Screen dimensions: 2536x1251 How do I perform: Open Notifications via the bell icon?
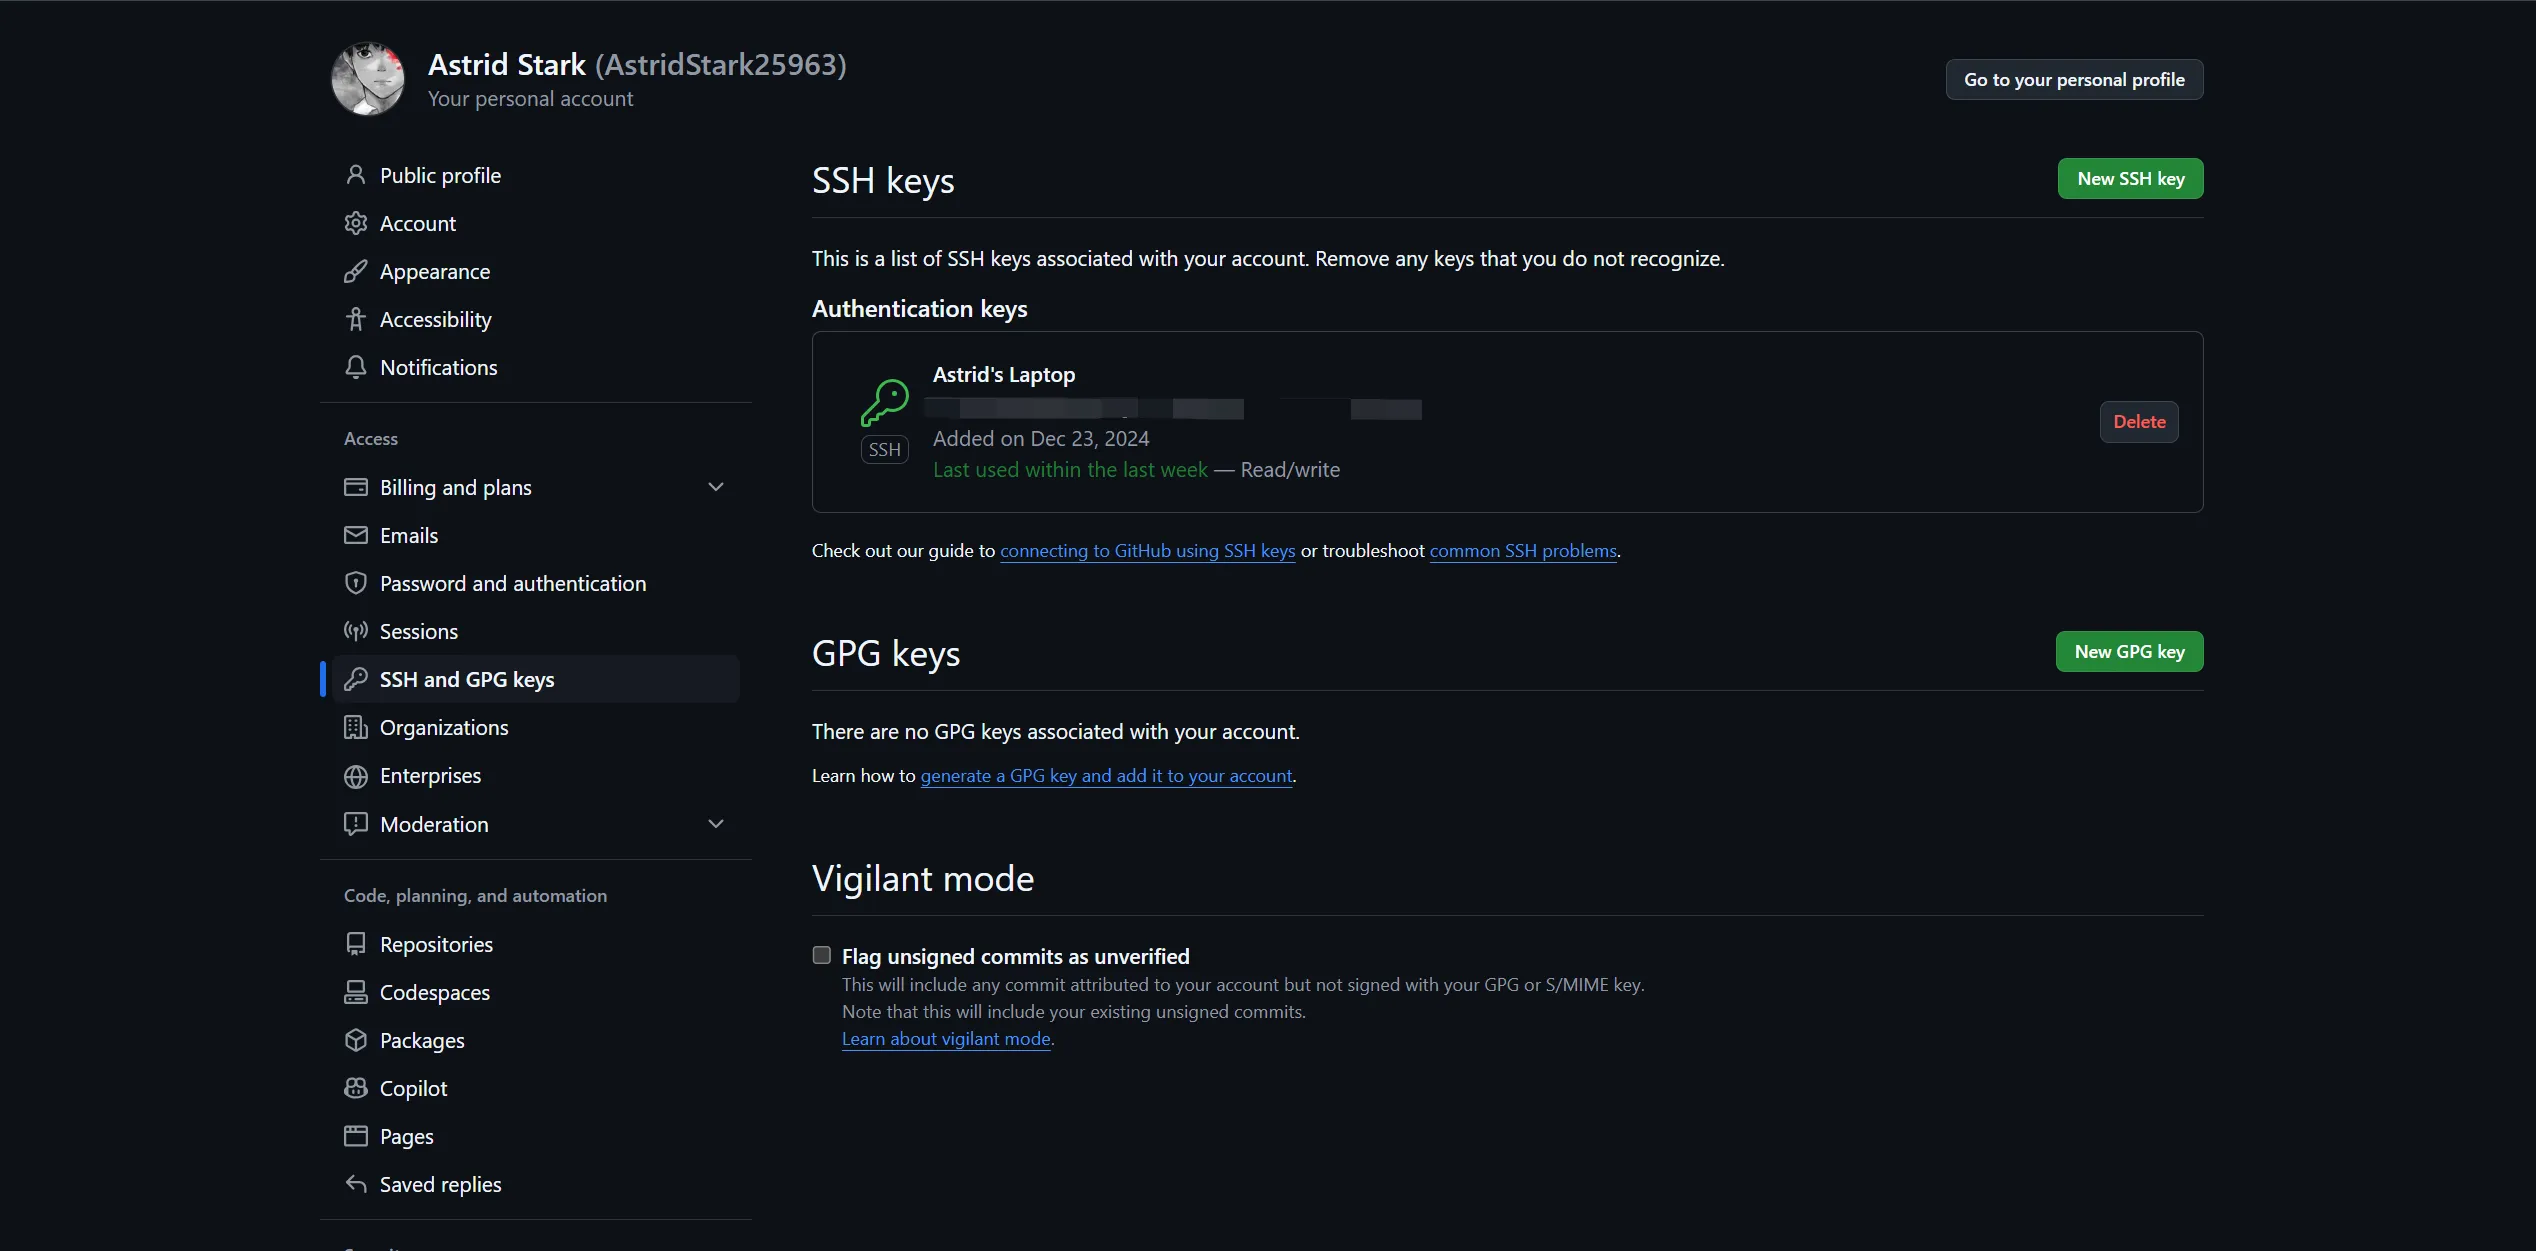click(x=357, y=367)
